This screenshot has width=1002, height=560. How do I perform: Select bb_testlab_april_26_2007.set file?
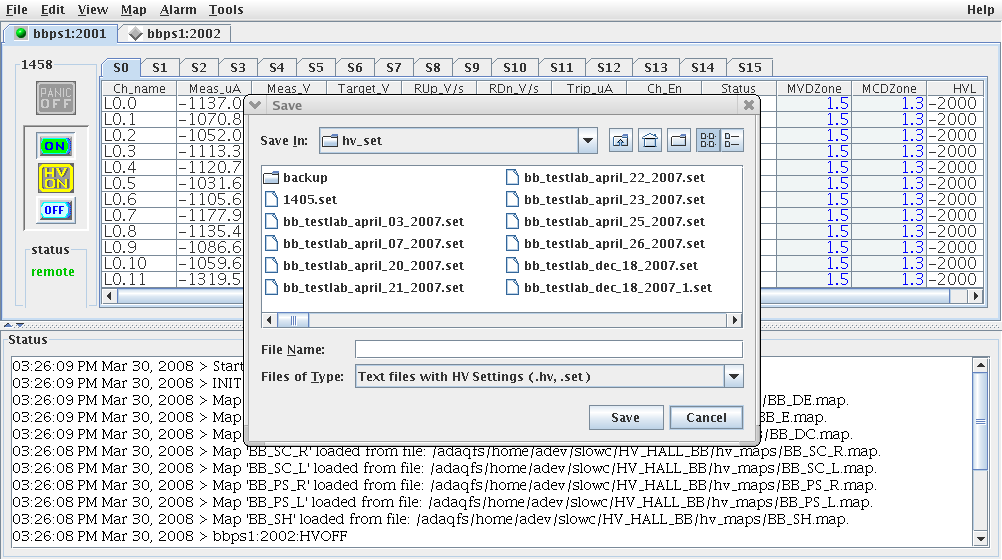(605, 244)
